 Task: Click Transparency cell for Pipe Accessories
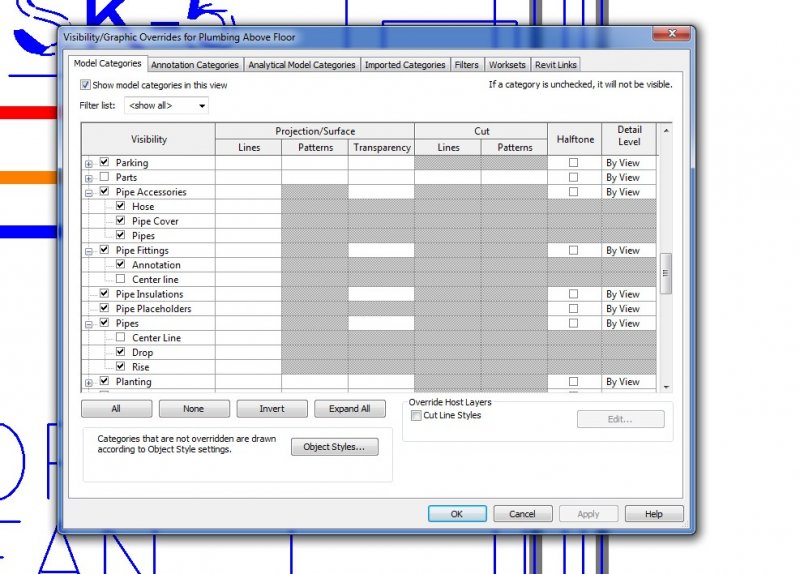pyautogui.click(x=381, y=192)
